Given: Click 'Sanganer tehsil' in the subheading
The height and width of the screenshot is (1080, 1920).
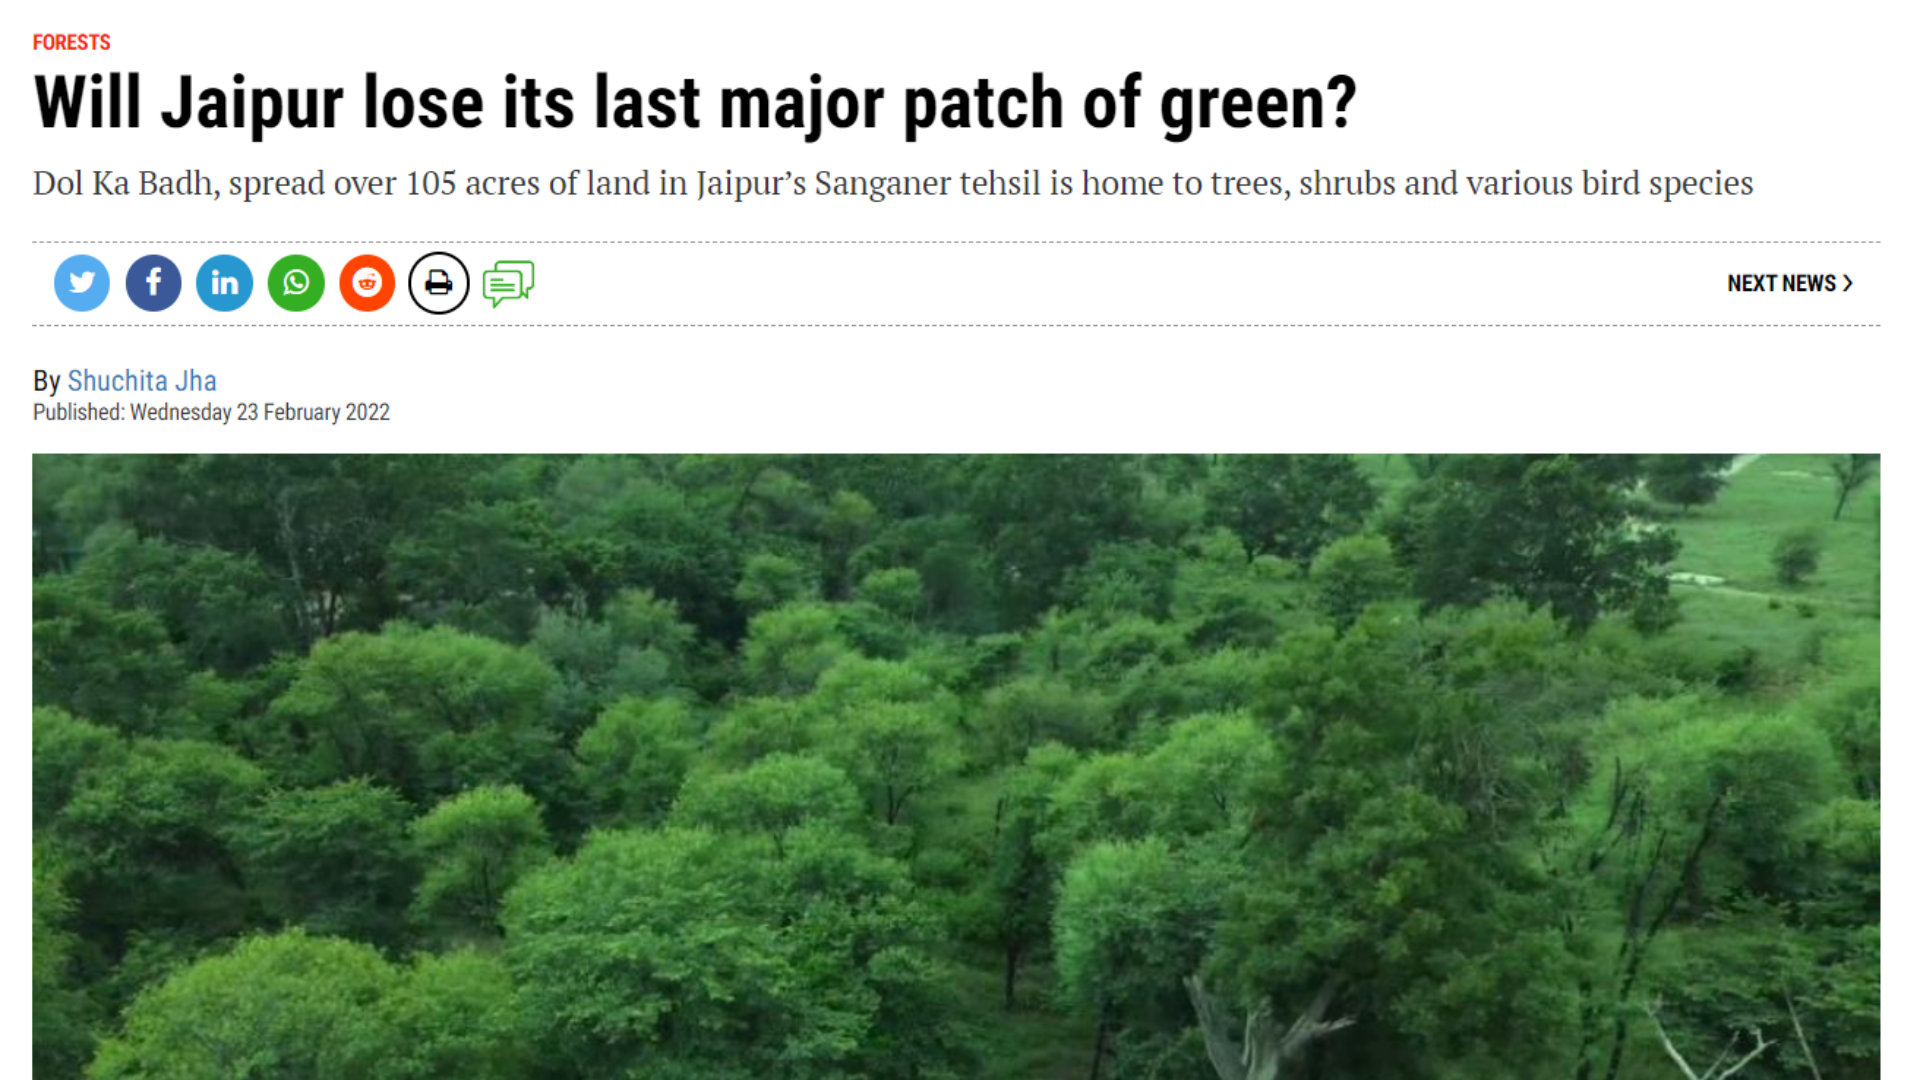Looking at the screenshot, I should coord(927,184).
